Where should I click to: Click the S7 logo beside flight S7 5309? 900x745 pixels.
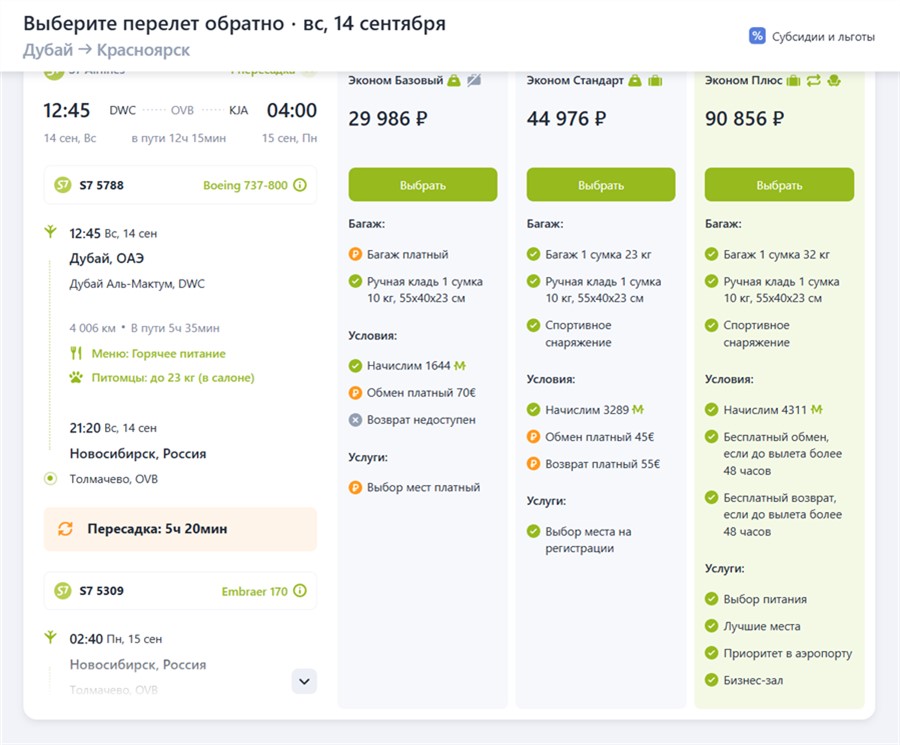coord(63,591)
